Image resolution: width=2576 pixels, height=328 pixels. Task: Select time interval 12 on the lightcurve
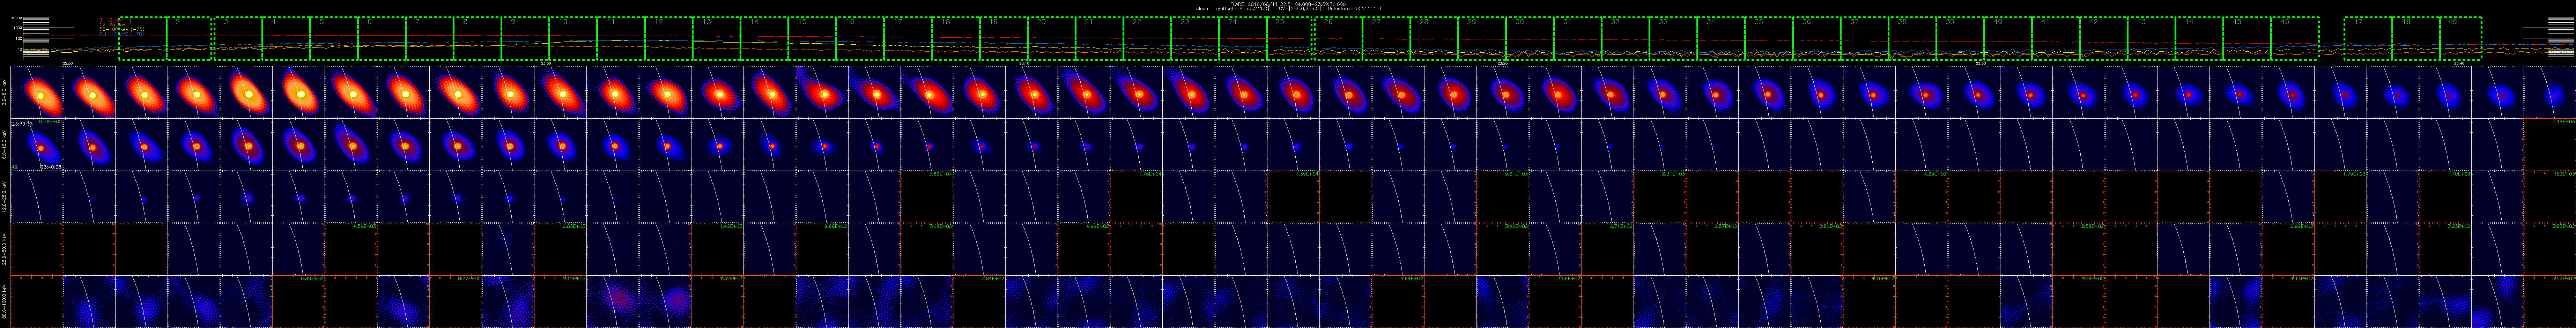(x=669, y=38)
